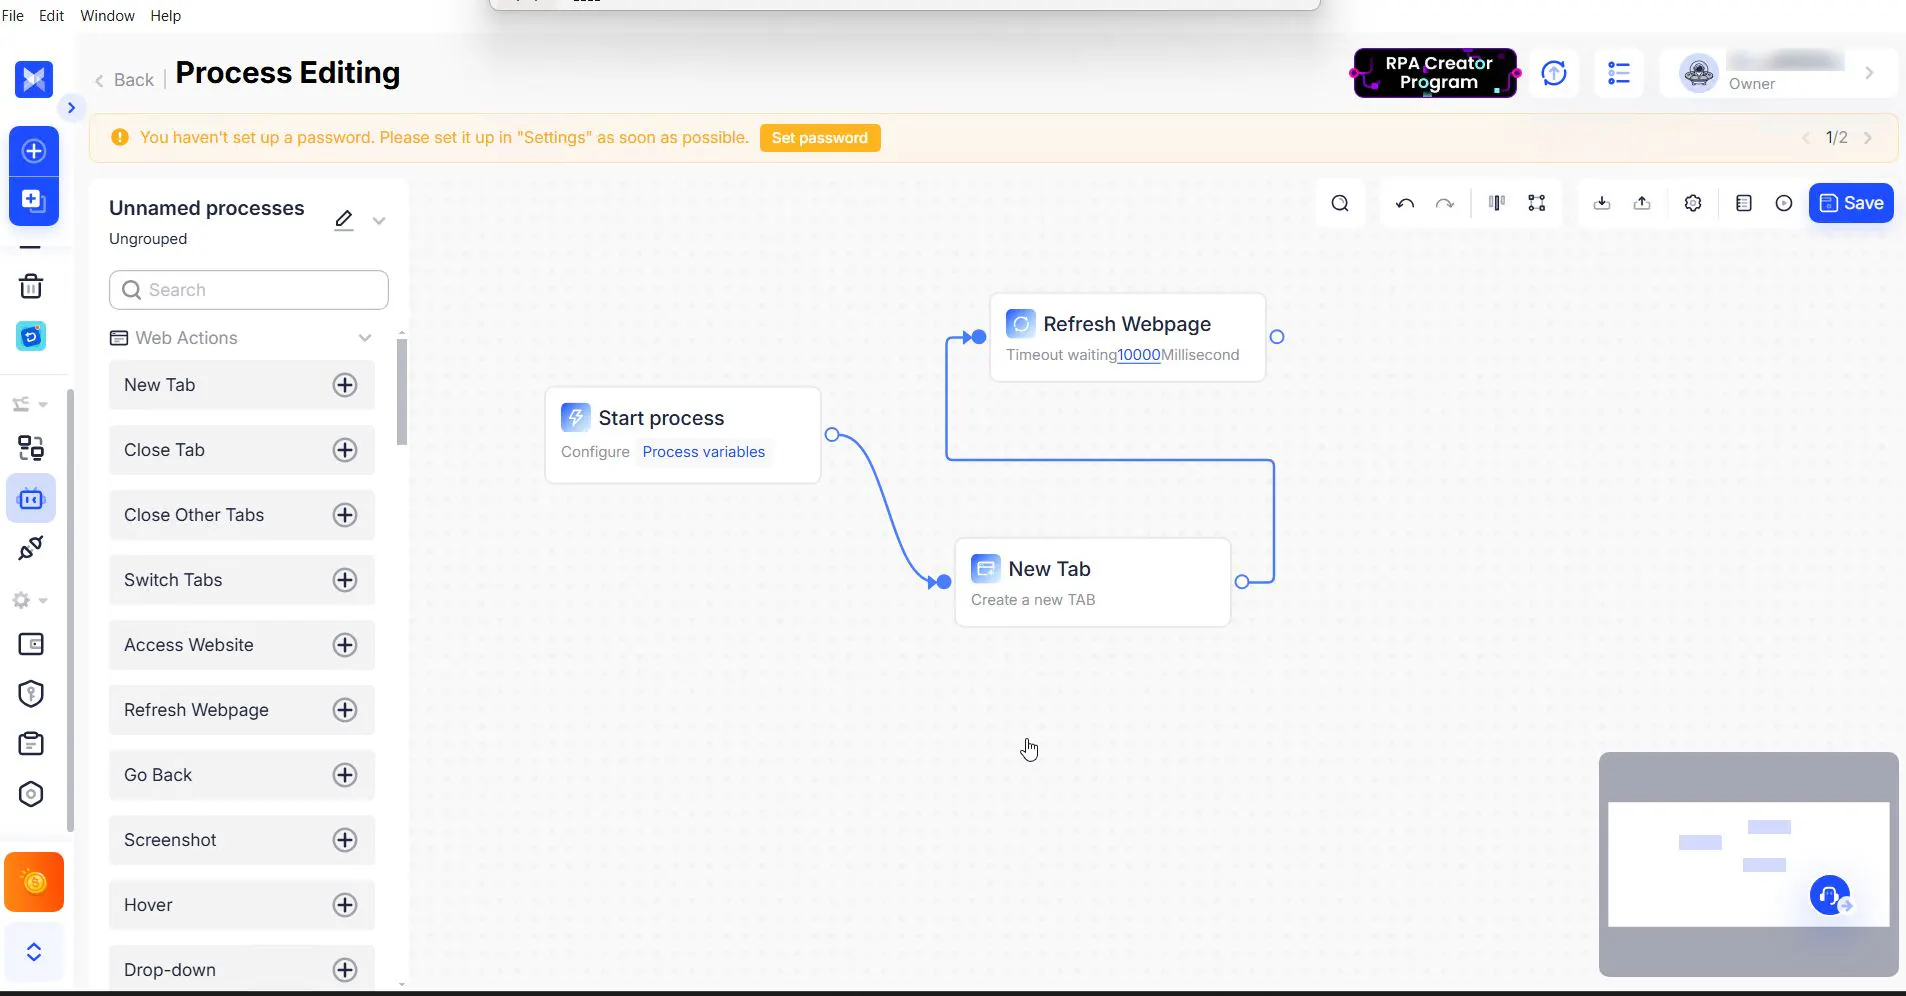Add the Screenshot action

345,840
